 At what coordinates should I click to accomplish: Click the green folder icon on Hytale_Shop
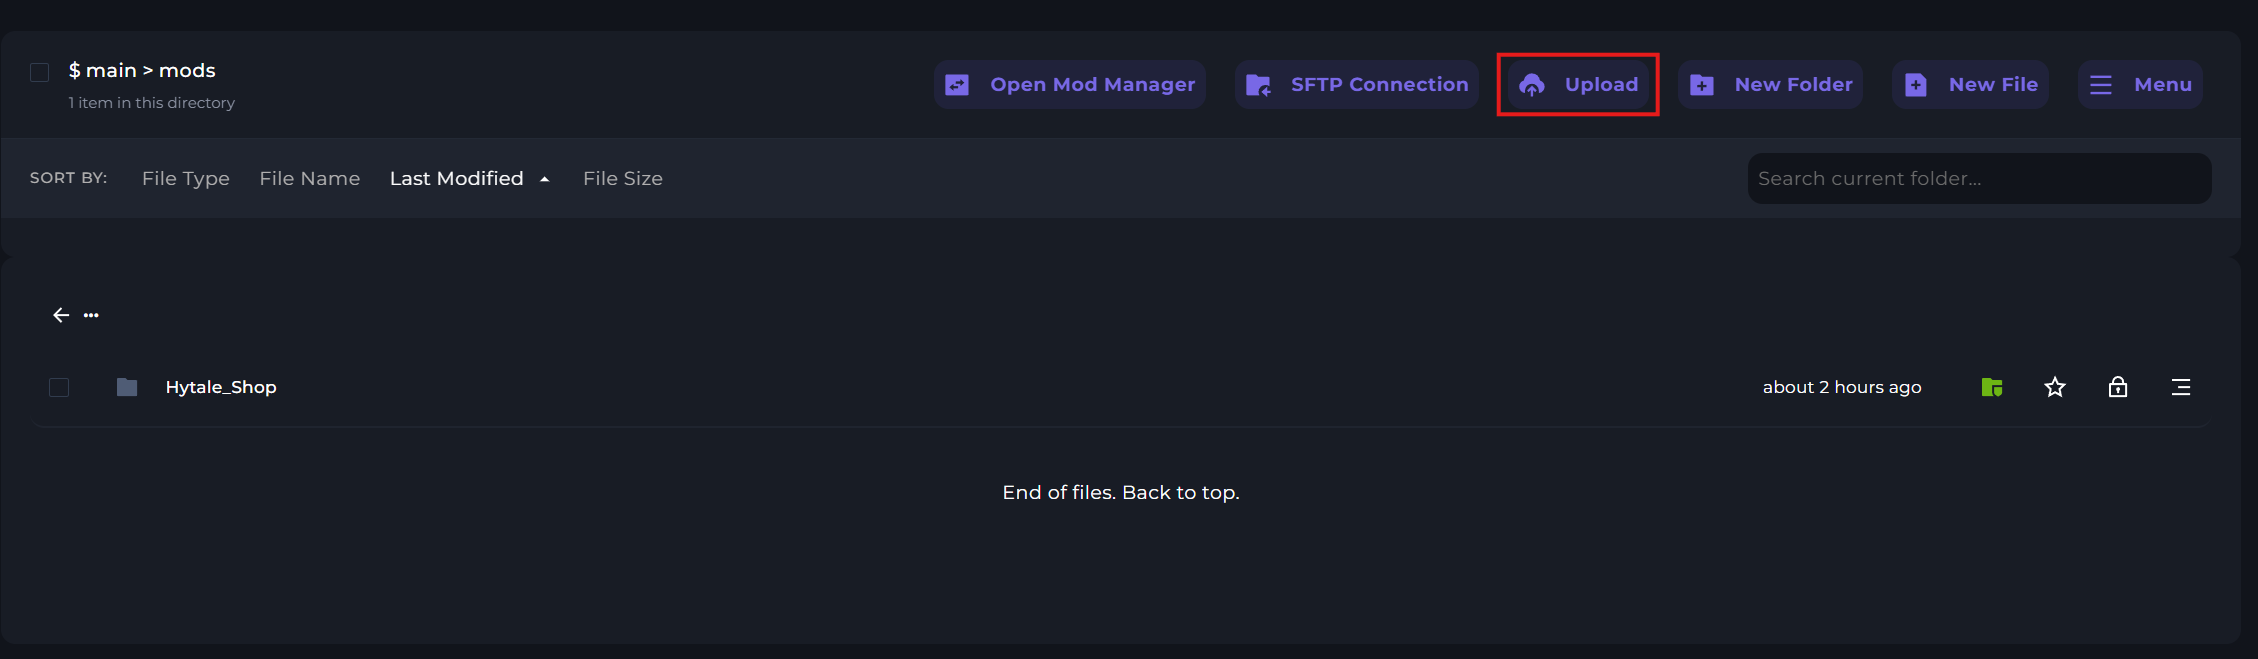1991,387
